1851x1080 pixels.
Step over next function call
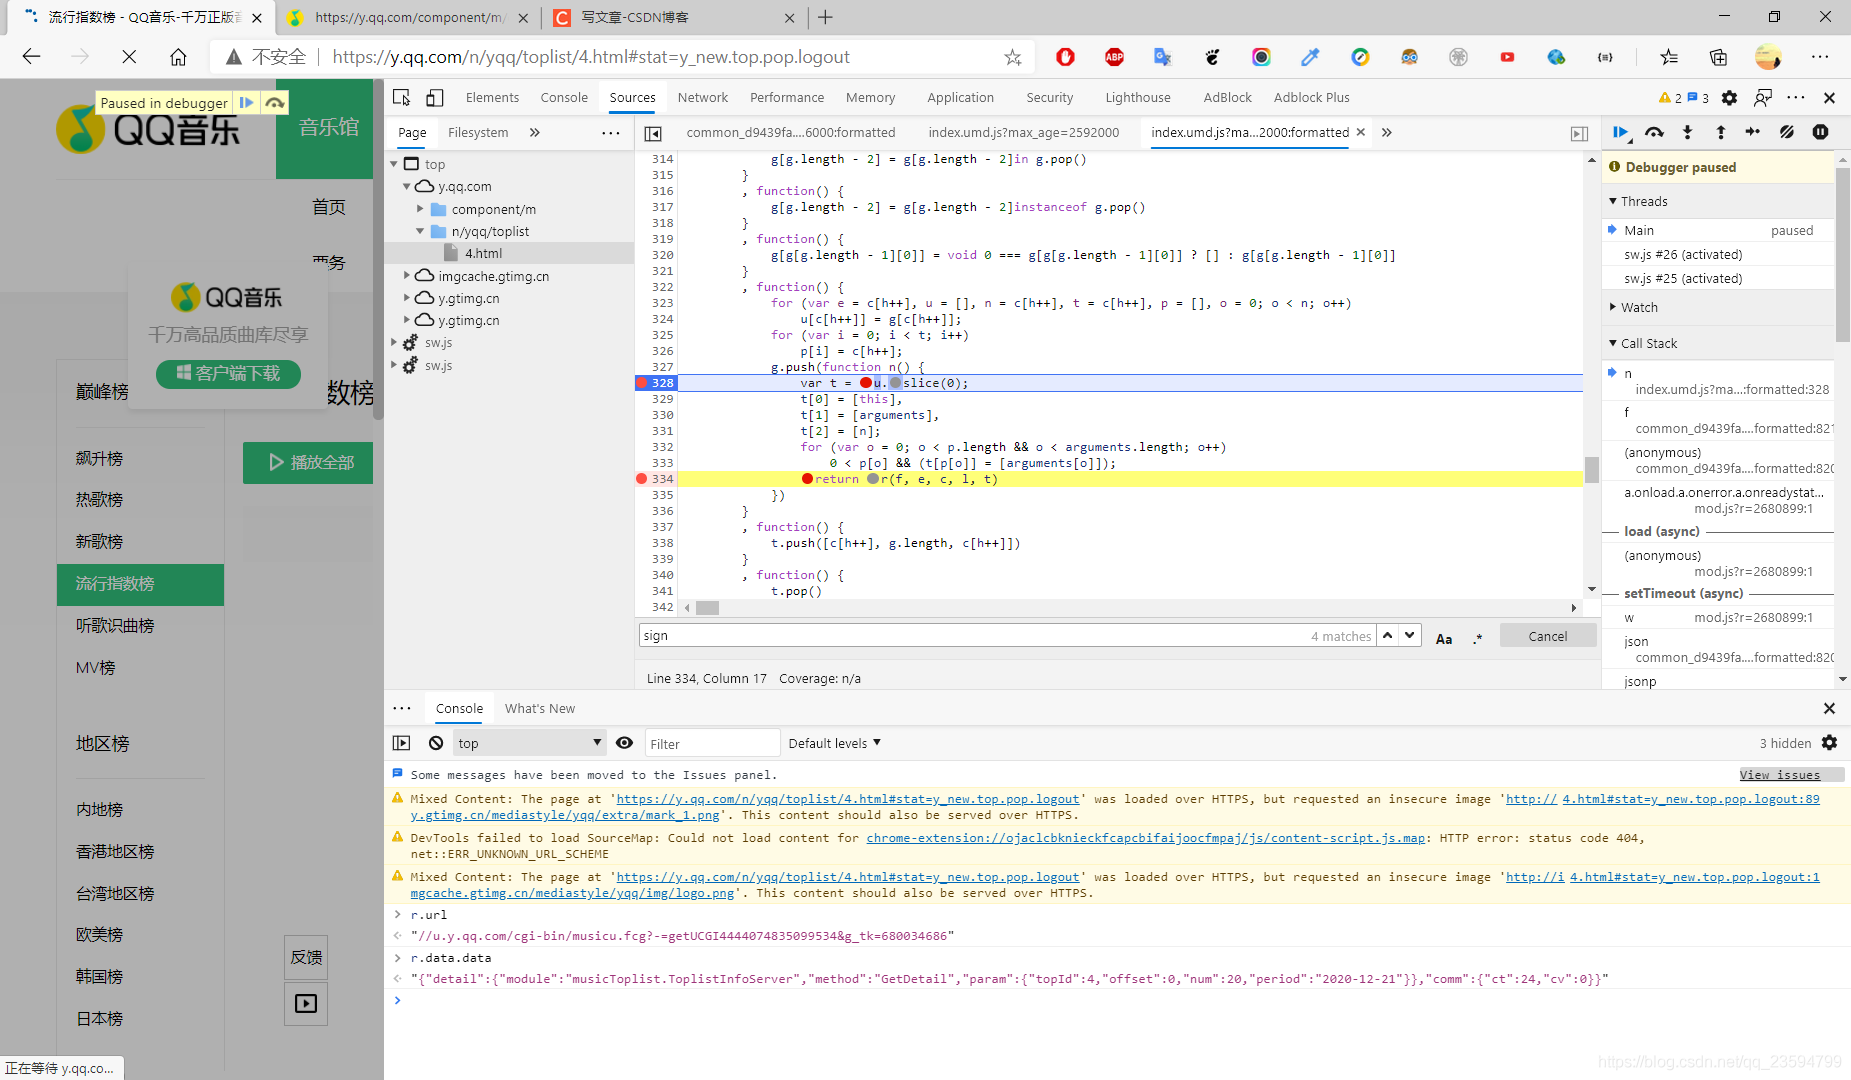pyautogui.click(x=1654, y=132)
